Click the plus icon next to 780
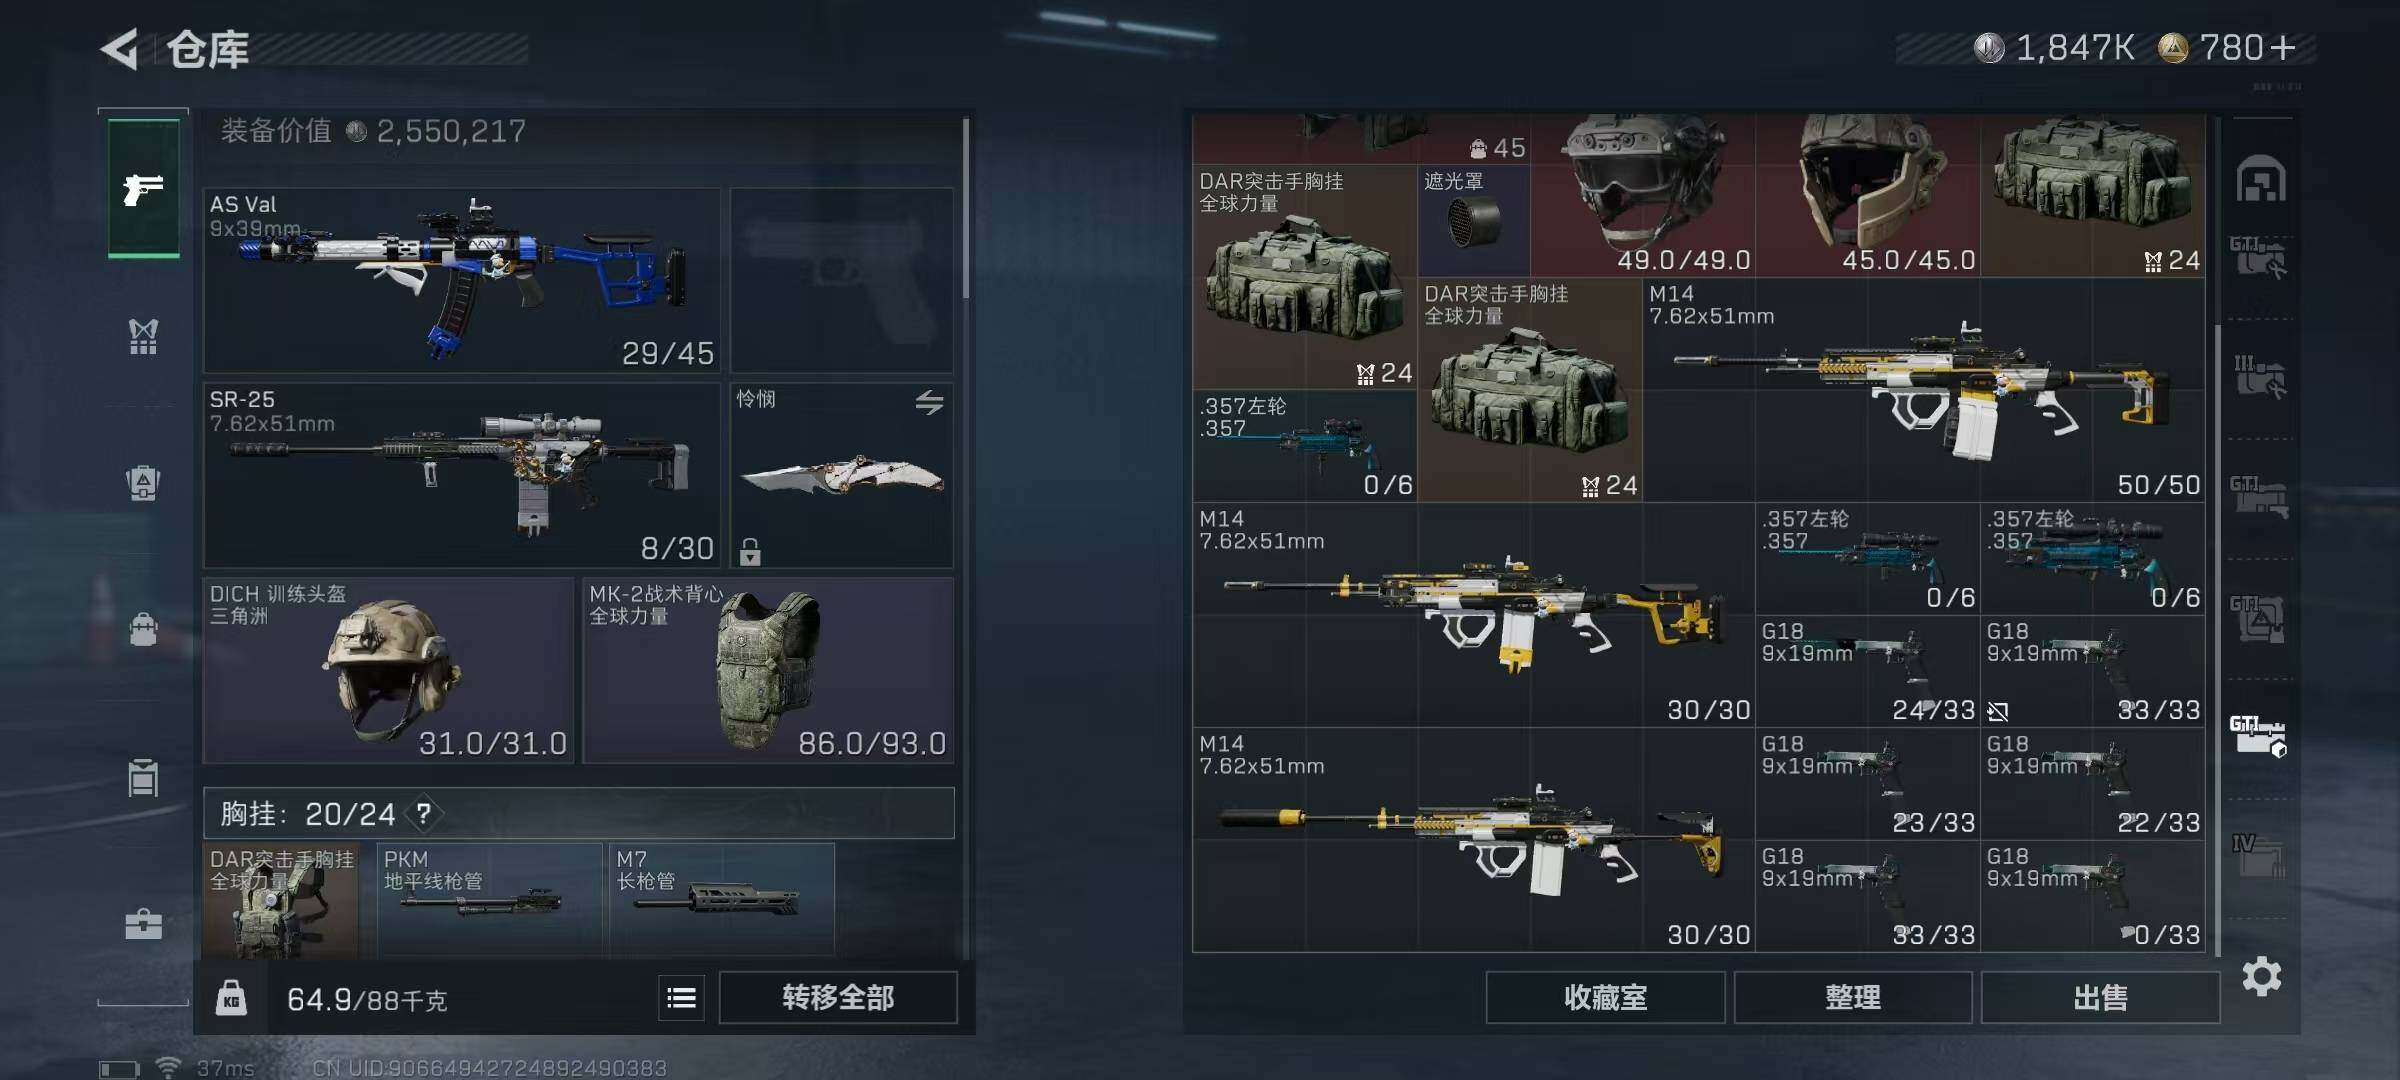The width and height of the screenshot is (2400, 1080). (2283, 47)
